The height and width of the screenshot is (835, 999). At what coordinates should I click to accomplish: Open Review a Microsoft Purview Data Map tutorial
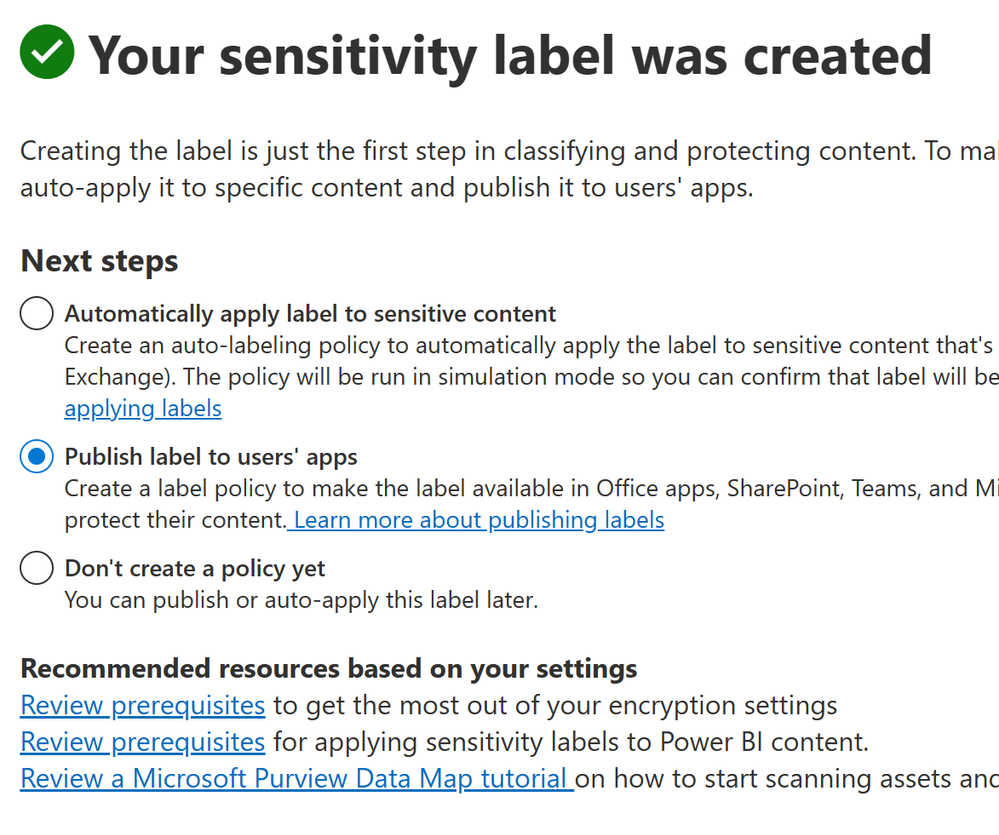[297, 778]
